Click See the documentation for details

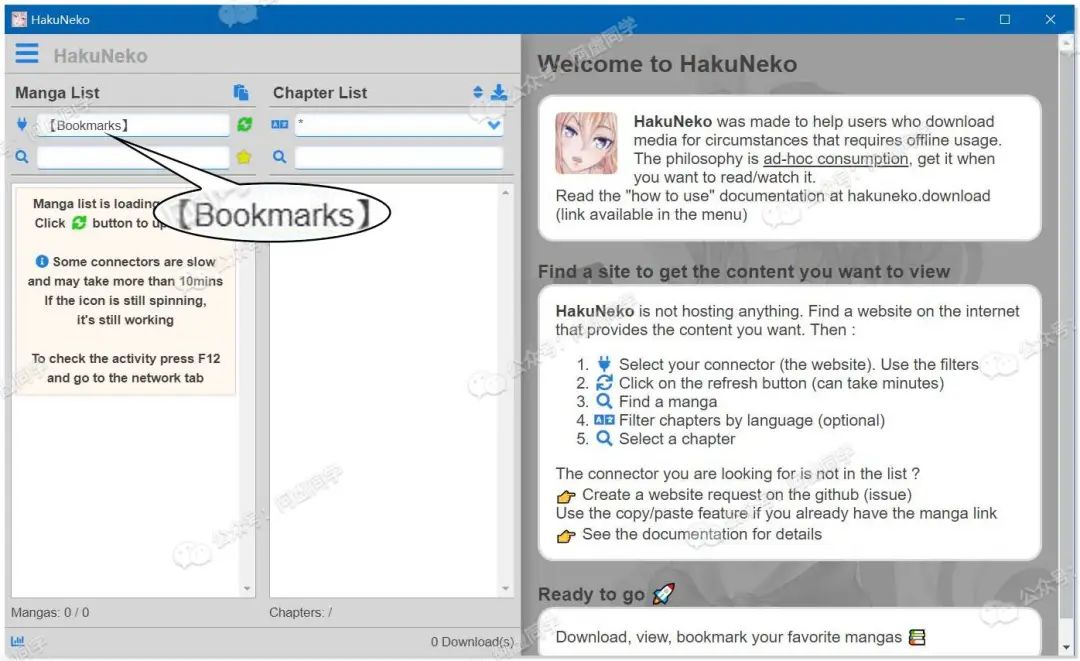point(702,534)
